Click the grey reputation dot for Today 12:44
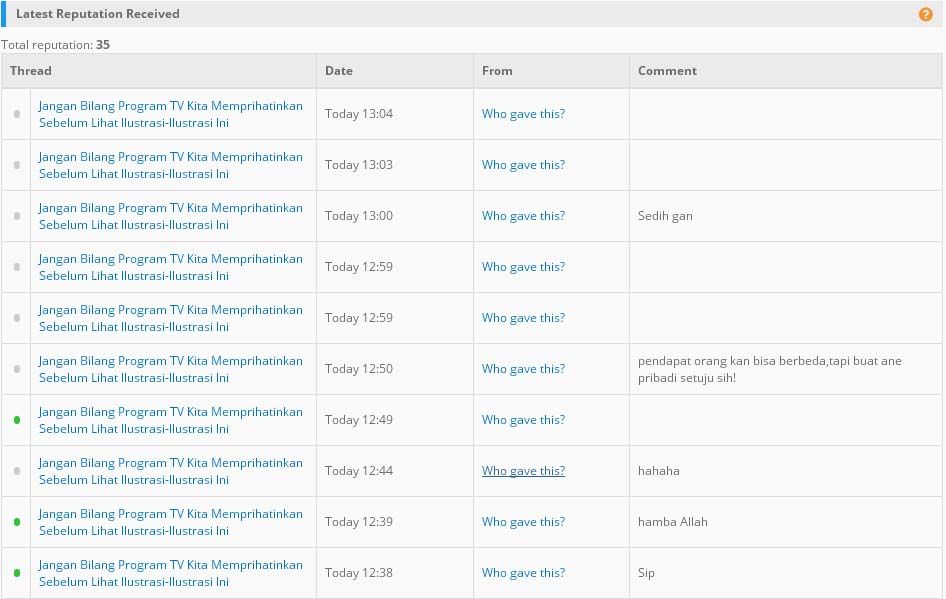946x599 pixels. tap(17, 471)
